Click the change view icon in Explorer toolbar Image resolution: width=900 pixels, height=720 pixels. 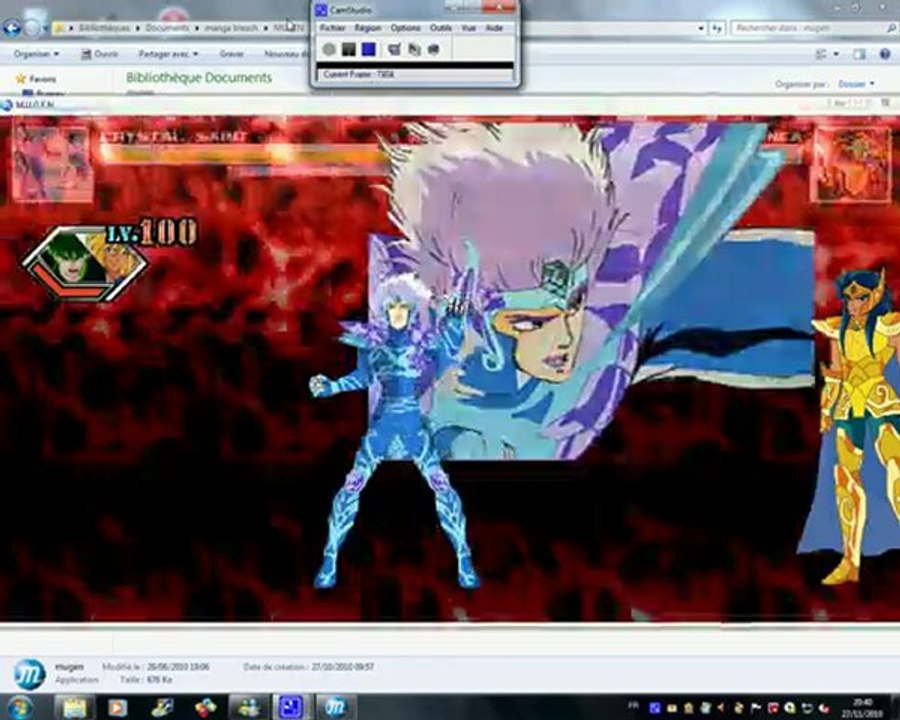click(821, 54)
